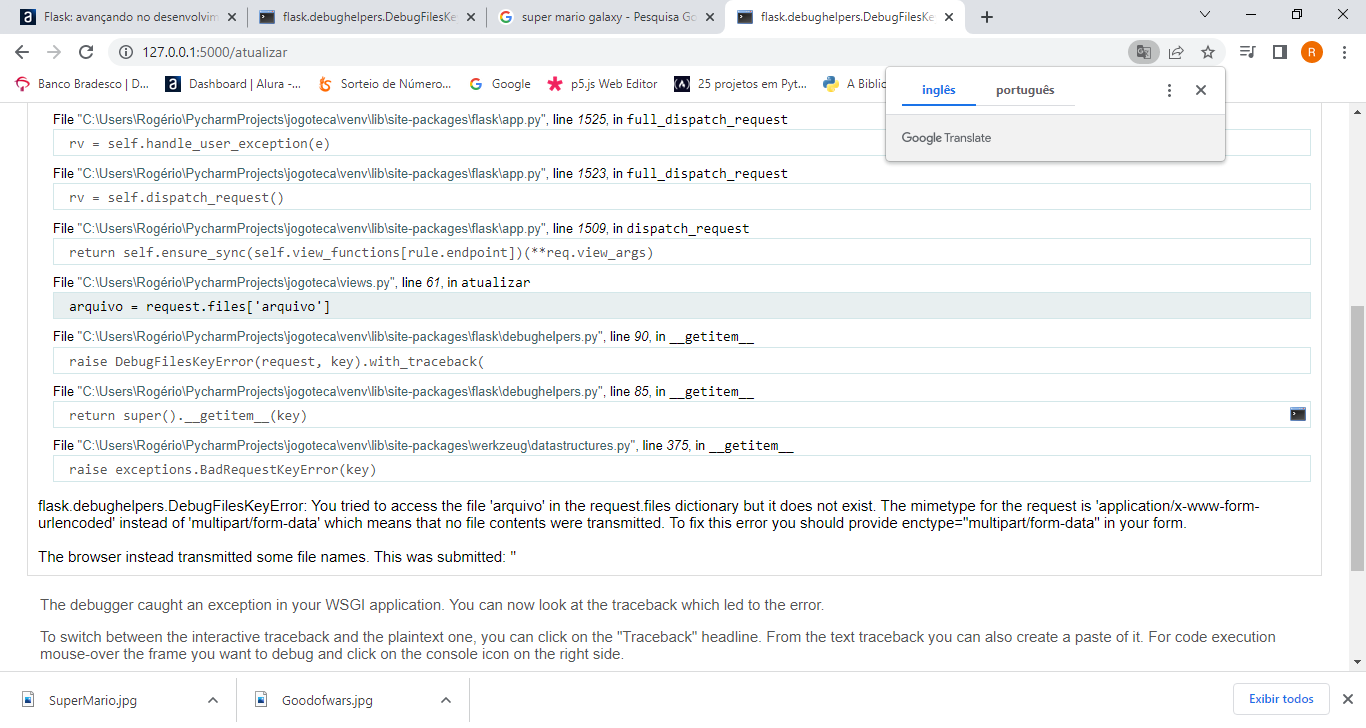The width and height of the screenshot is (1366, 728).
Task: Click the page vertical scrollbar thumb
Action: click(1357, 438)
